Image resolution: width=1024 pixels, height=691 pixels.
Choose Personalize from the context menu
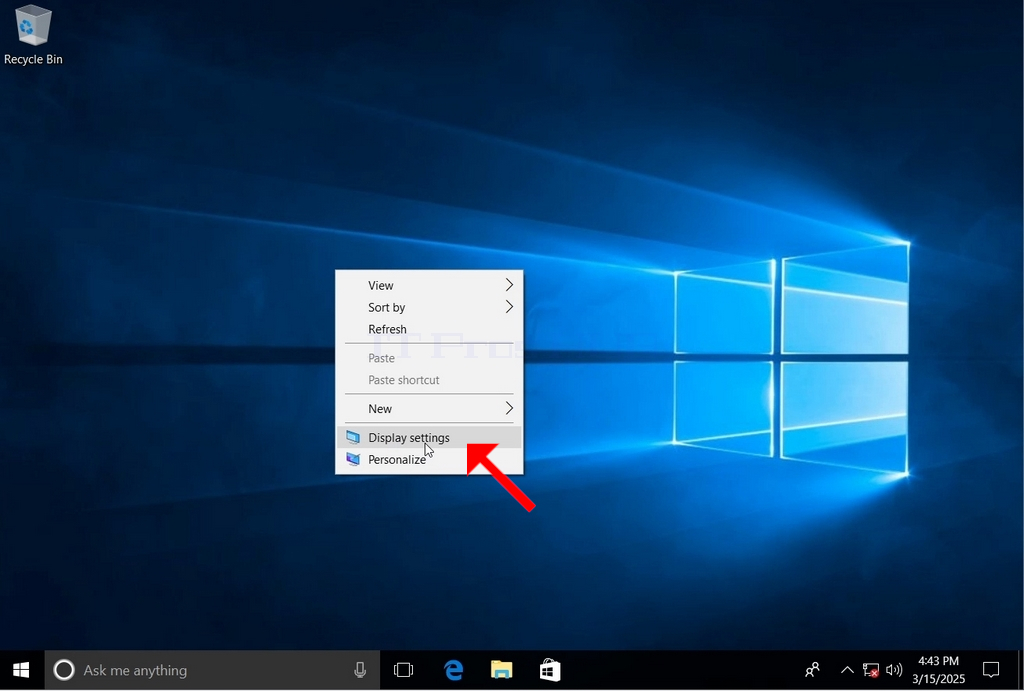point(429,460)
